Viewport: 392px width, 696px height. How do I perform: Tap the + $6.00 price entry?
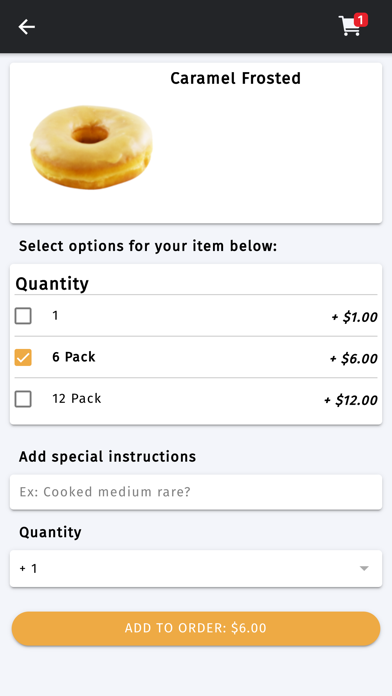click(353, 358)
